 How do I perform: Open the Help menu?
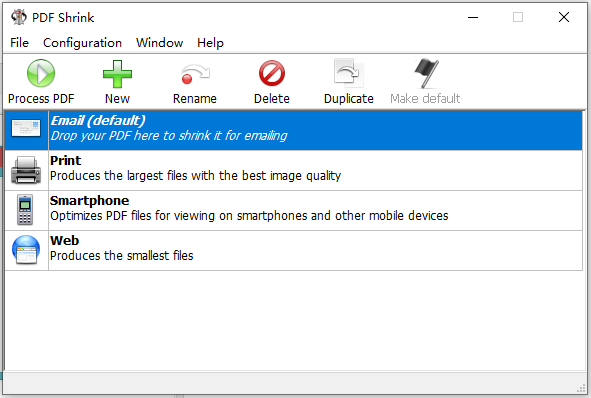click(x=210, y=43)
